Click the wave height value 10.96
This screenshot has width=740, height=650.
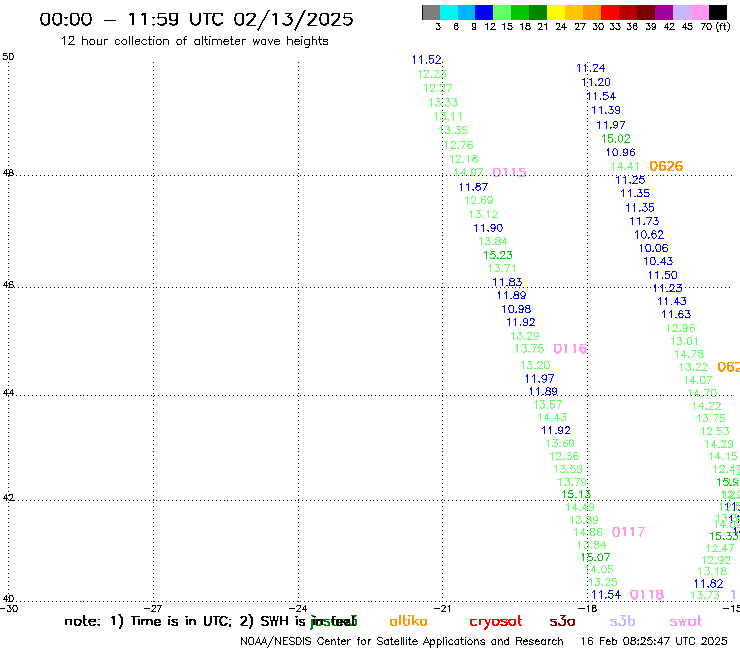[x=621, y=152]
